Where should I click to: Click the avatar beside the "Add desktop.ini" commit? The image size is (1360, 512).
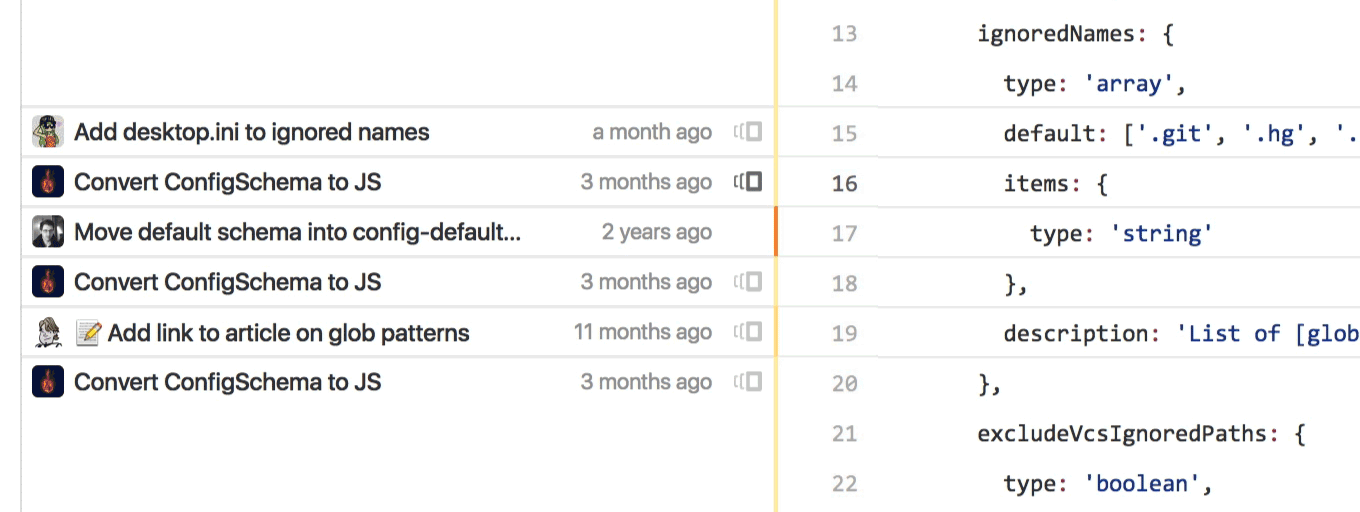click(x=48, y=132)
